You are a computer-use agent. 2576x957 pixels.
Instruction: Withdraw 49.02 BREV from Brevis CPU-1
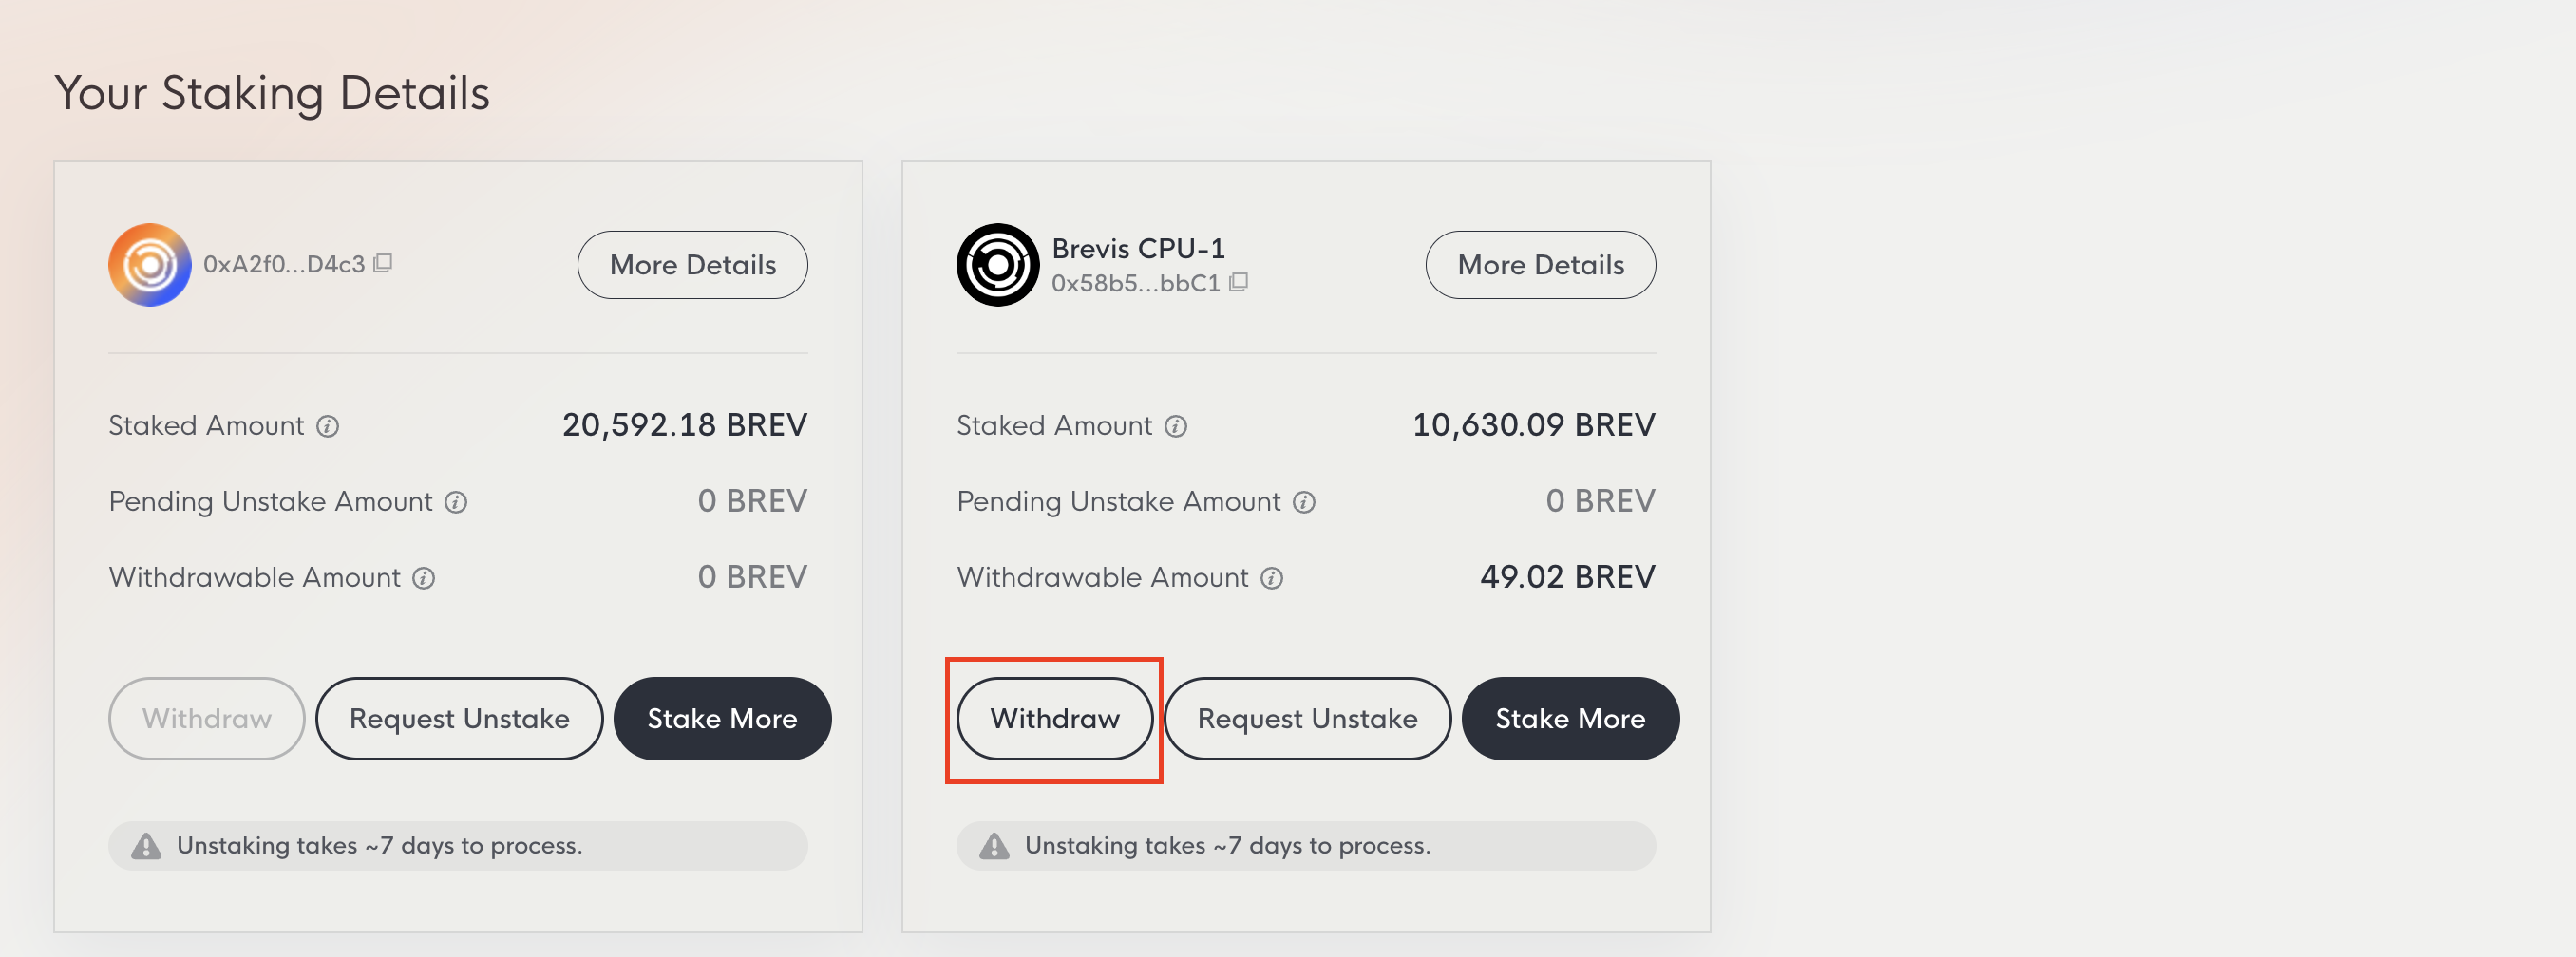coord(1054,719)
